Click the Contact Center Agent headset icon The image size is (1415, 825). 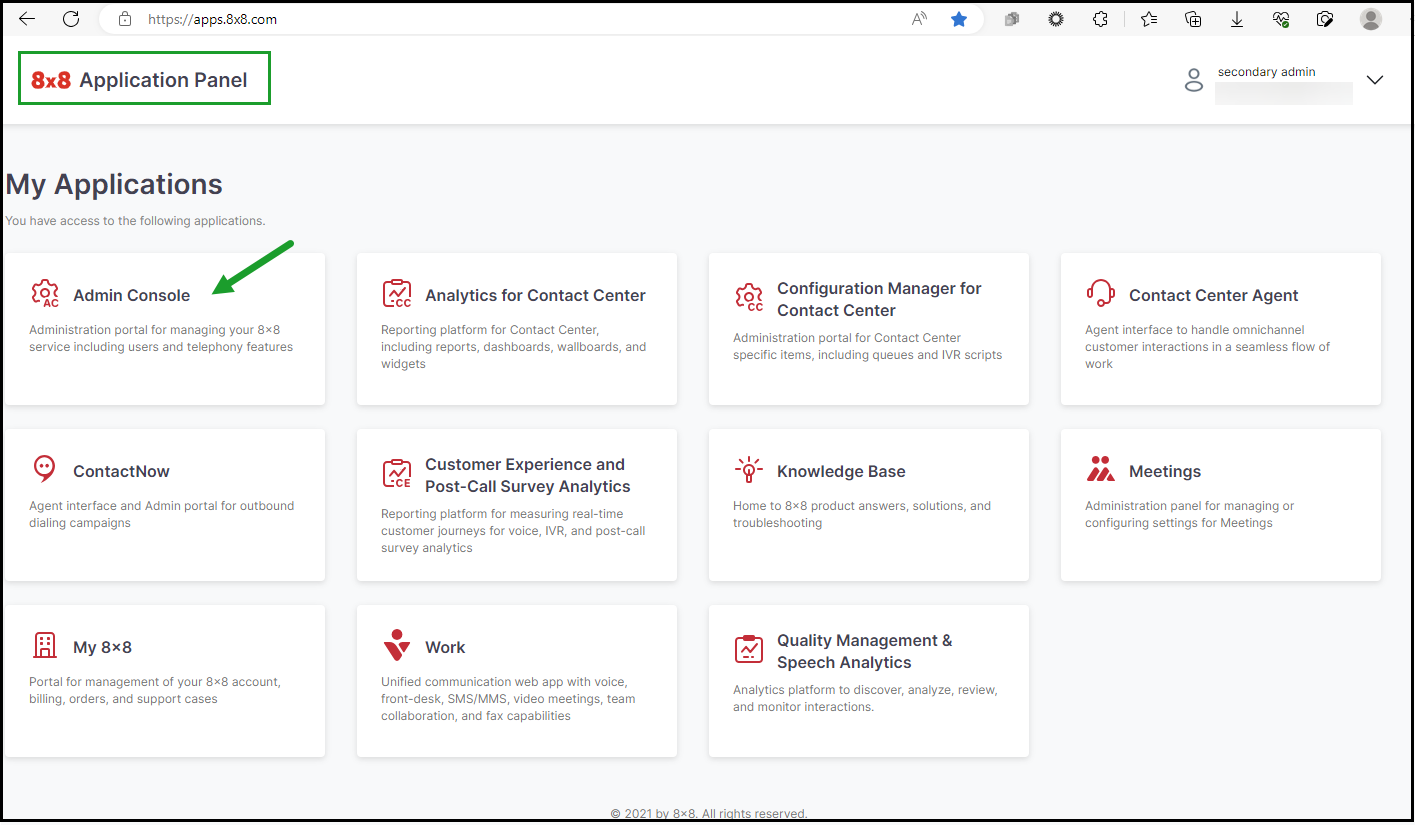(1101, 294)
